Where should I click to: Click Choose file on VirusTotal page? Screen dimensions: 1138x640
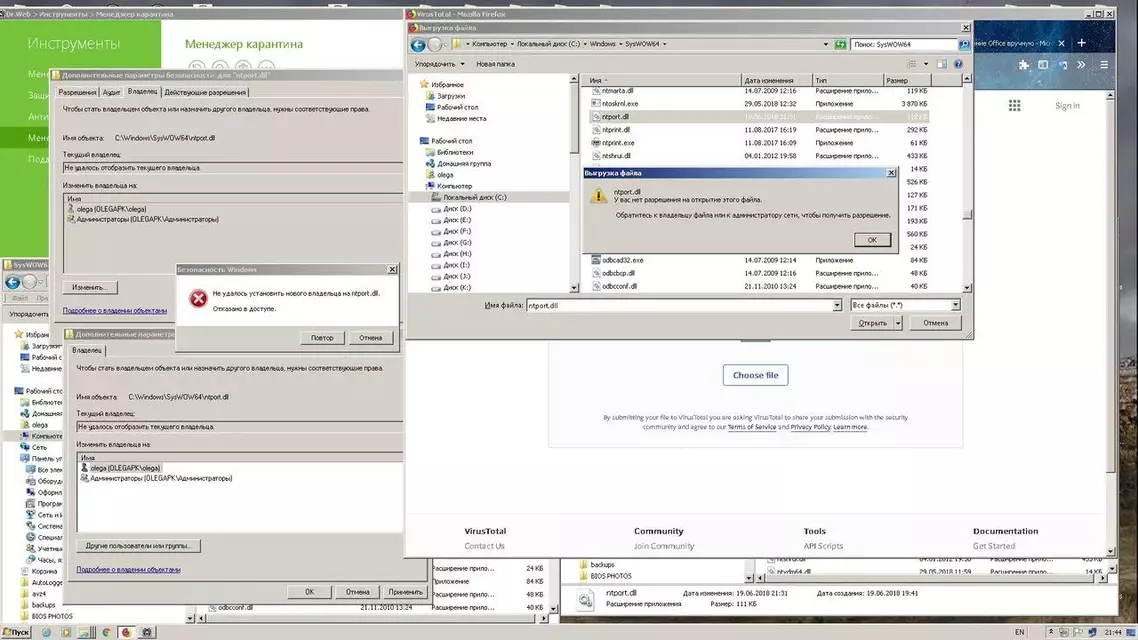pyautogui.click(x=755, y=375)
